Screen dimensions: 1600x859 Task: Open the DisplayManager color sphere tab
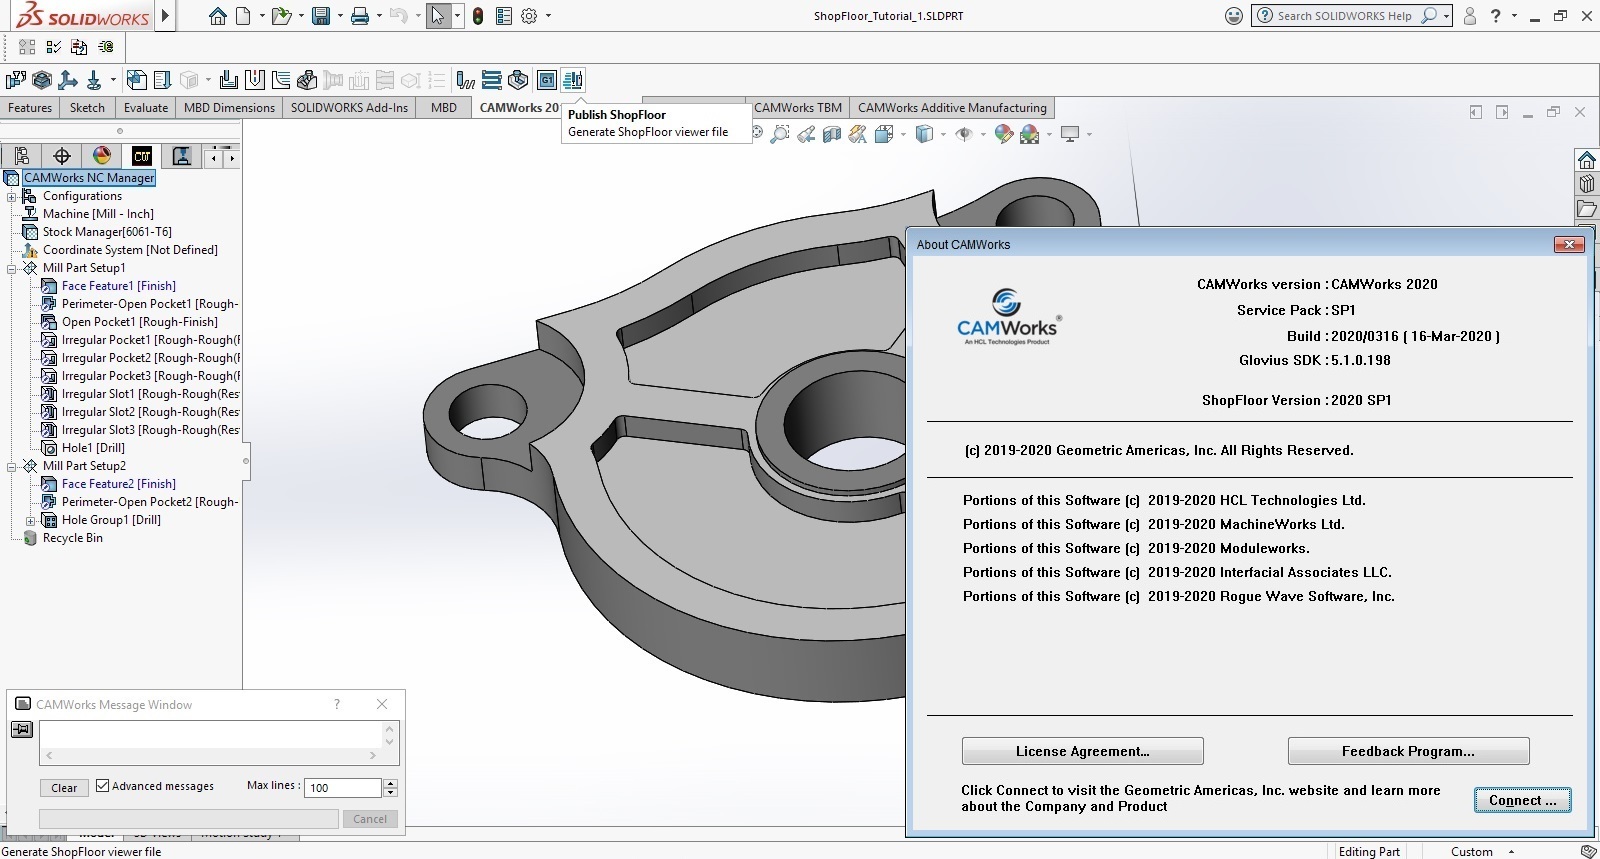(x=102, y=156)
